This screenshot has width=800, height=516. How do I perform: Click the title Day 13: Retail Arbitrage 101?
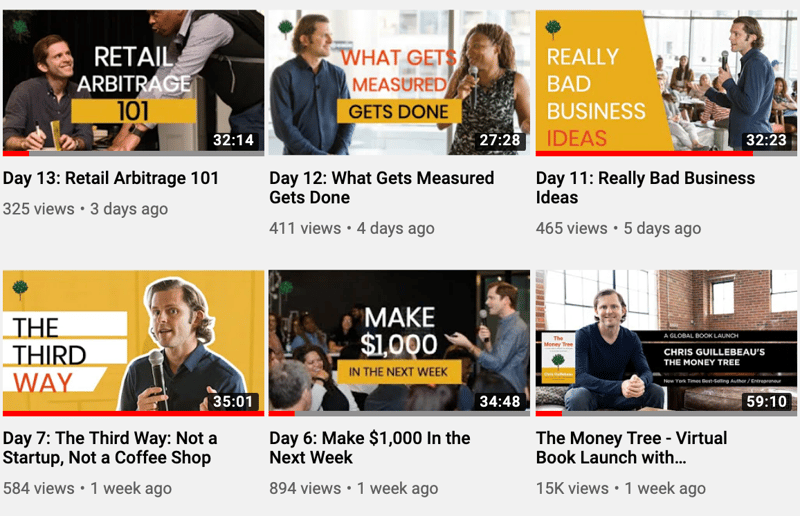(111, 178)
